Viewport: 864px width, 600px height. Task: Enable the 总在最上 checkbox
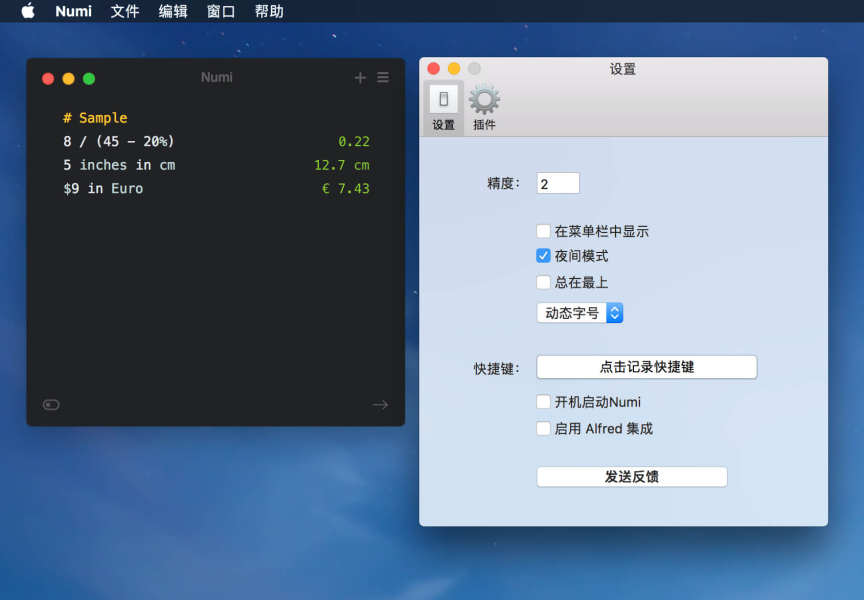543,282
